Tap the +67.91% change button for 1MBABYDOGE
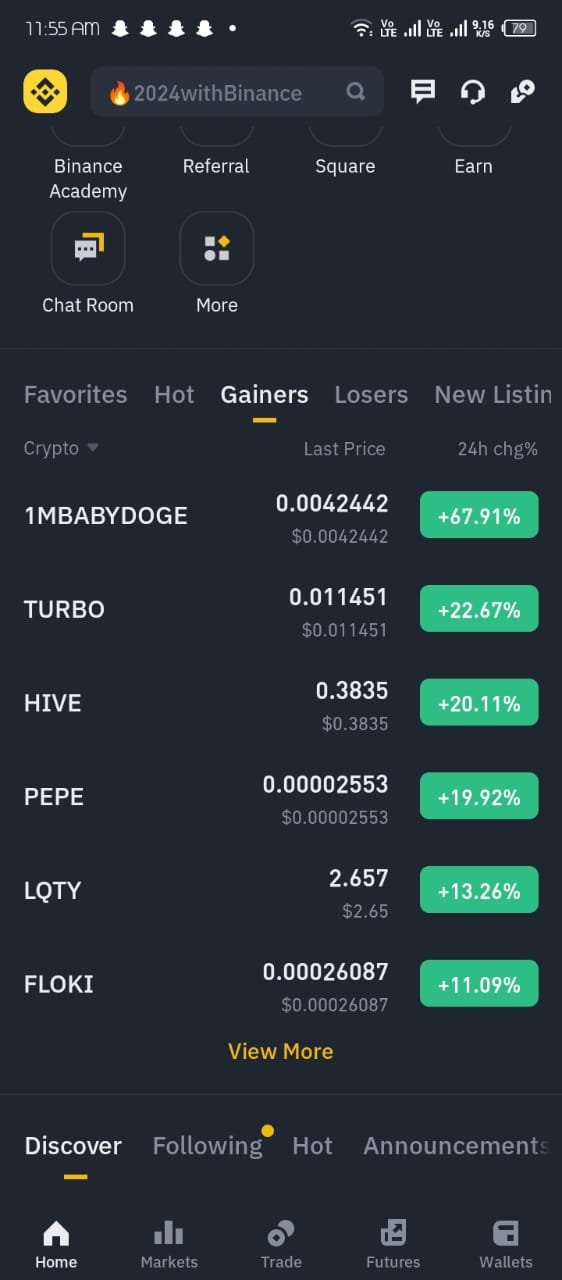 tap(479, 516)
